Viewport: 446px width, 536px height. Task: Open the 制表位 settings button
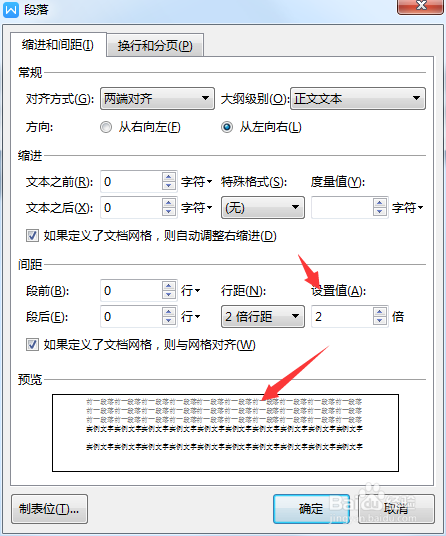tap(49, 509)
